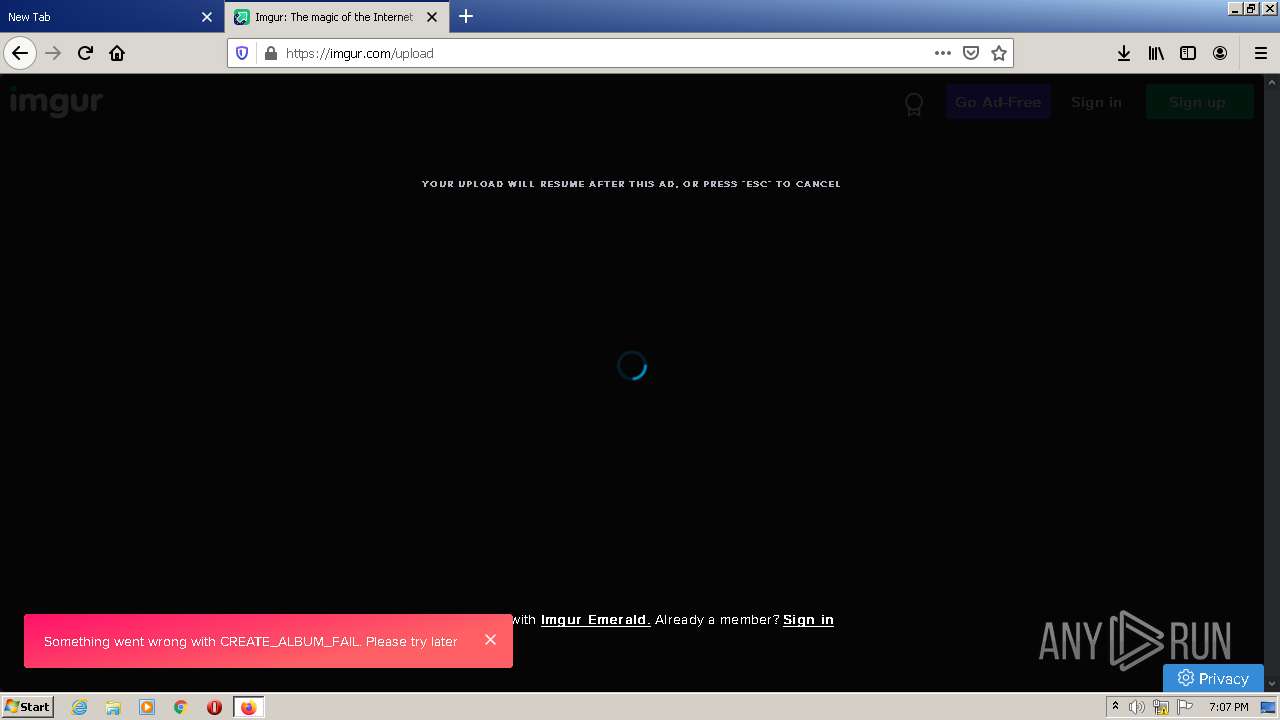Viewport: 1280px width, 720px height.
Task: Save page to Pocket
Action: [970, 53]
